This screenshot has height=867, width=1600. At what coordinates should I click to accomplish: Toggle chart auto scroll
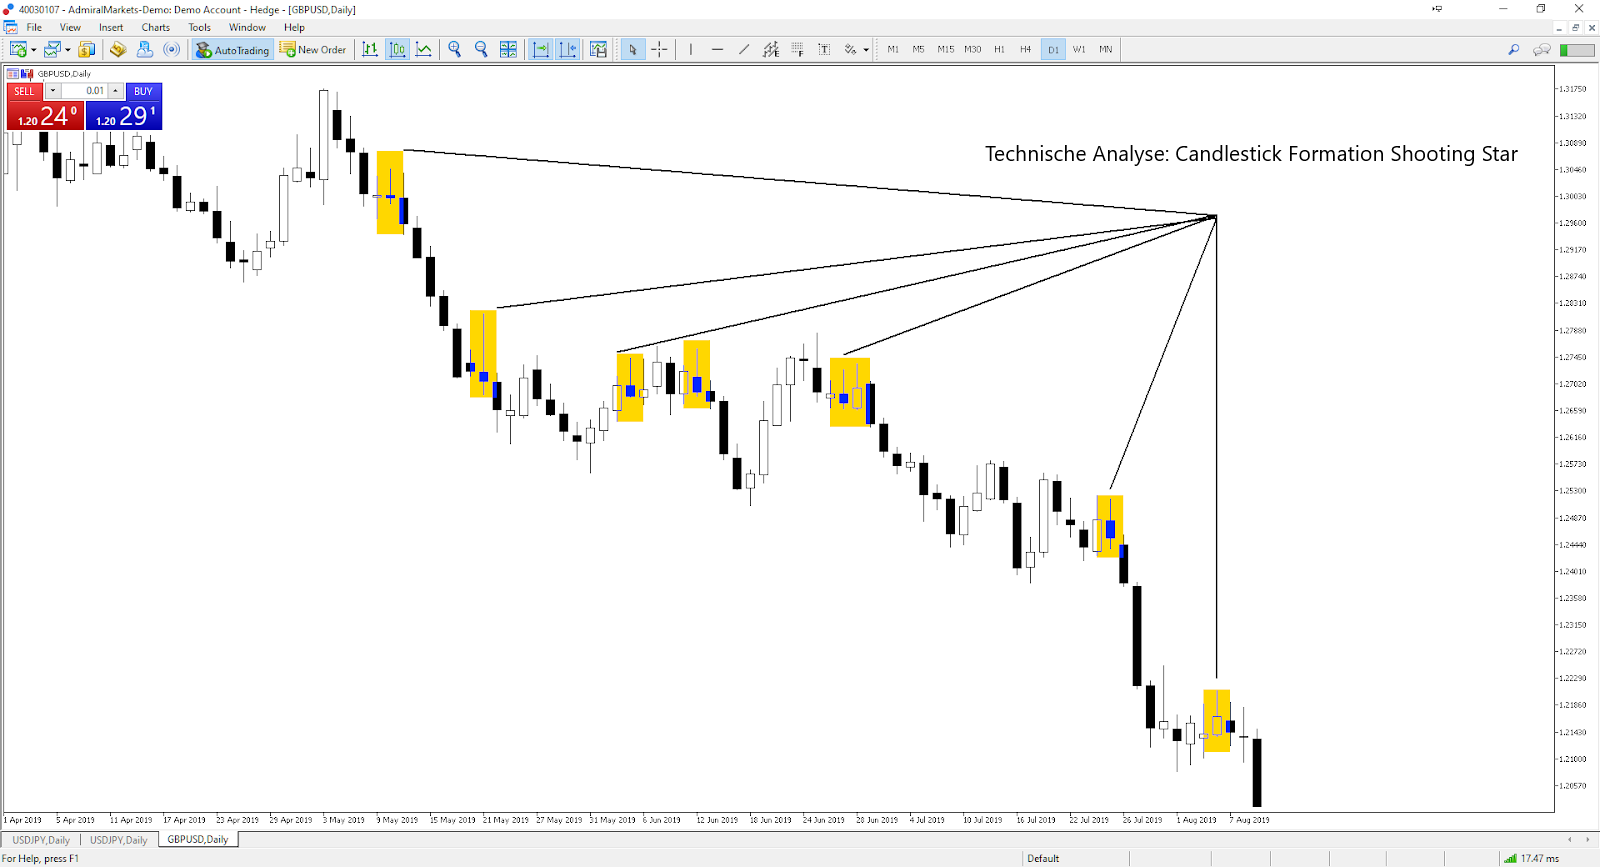(541, 49)
